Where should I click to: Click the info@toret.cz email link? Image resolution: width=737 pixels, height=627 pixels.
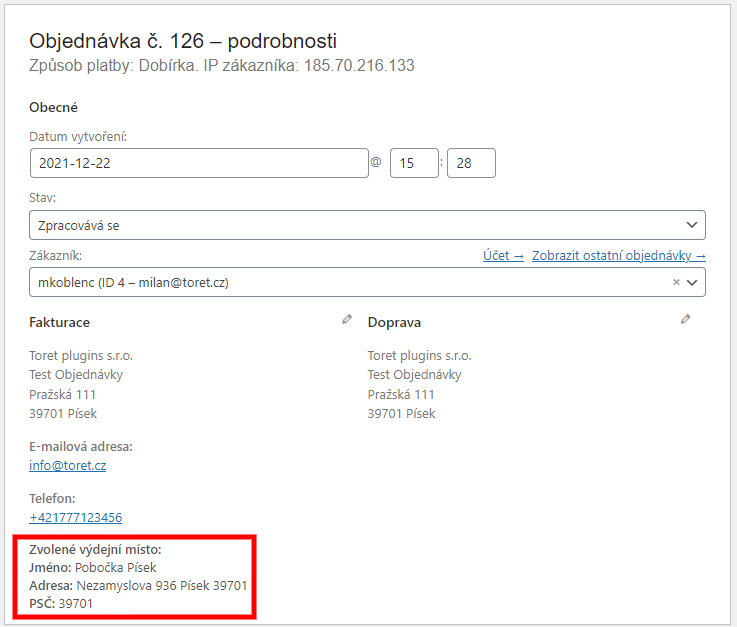tap(68, 465)
